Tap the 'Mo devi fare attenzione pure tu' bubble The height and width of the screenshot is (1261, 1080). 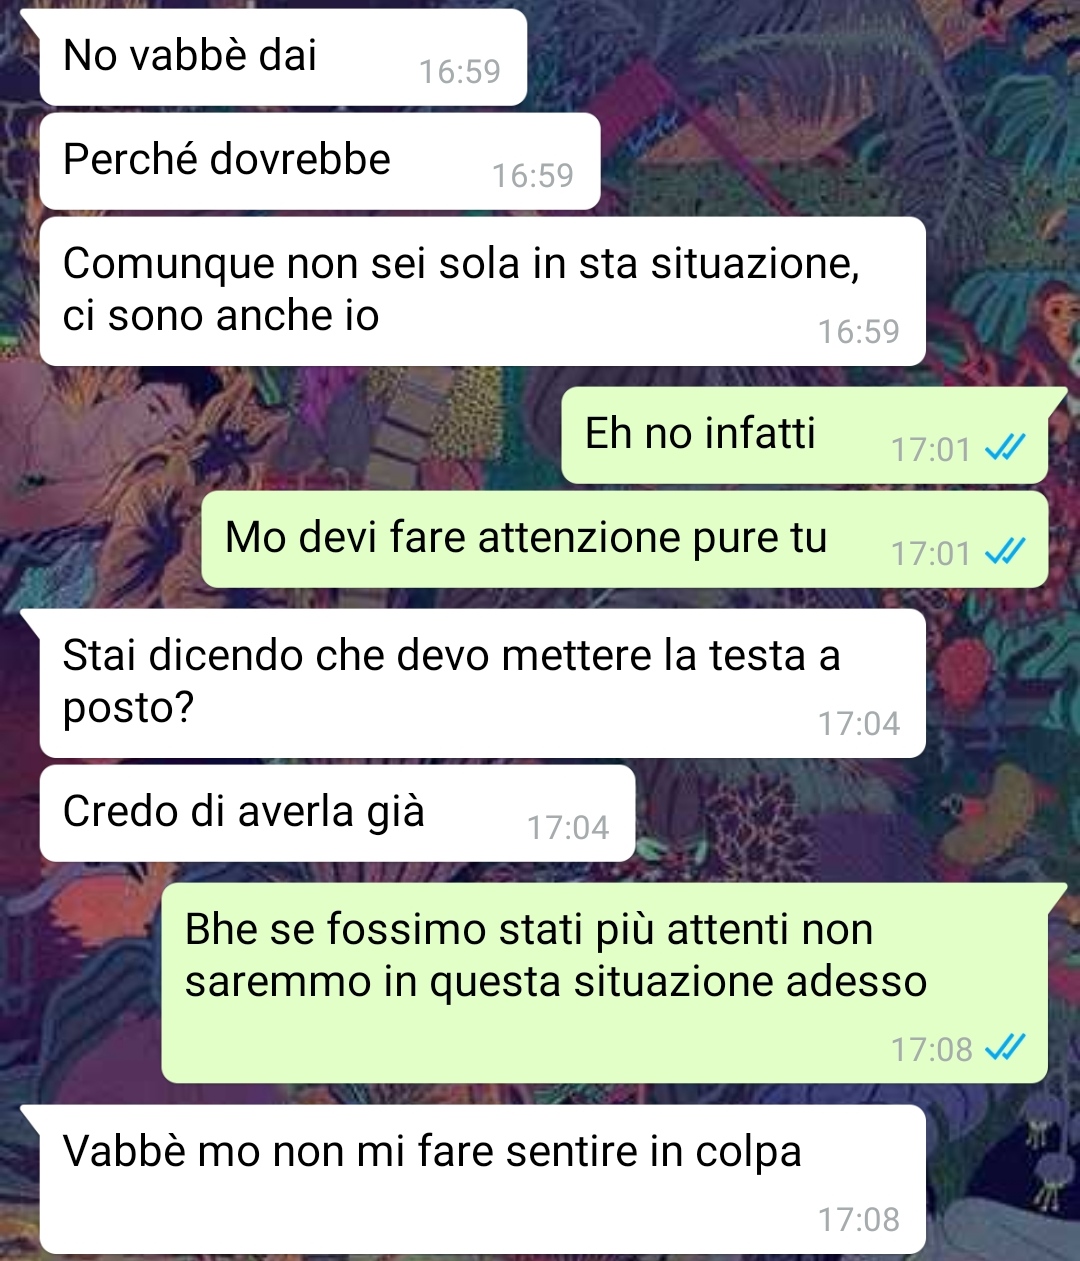[x=625, y=539]
